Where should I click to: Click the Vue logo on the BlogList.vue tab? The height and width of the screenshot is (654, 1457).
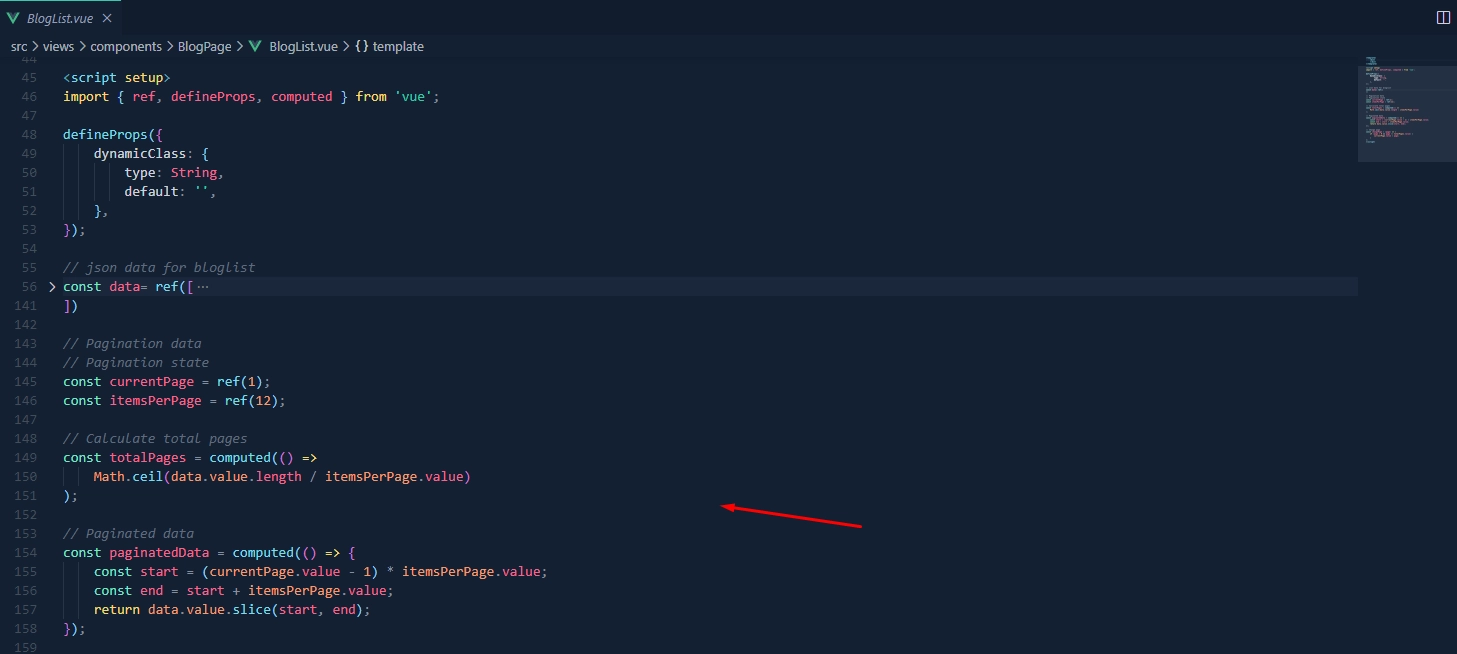15,18
